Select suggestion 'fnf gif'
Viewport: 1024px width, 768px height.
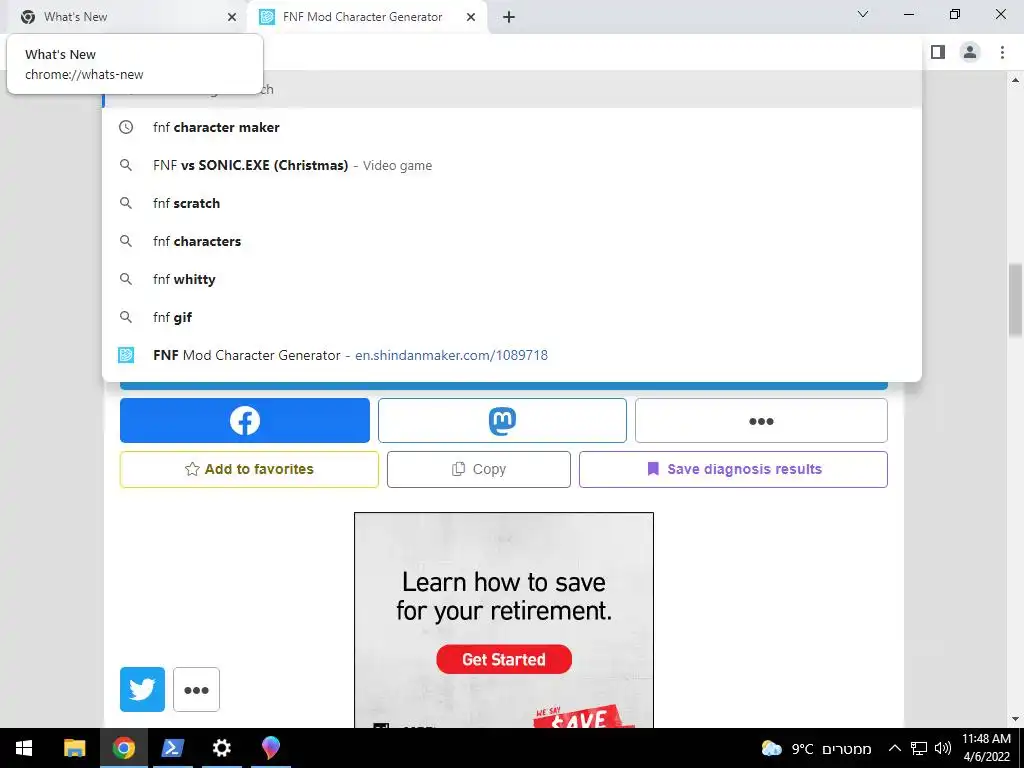(512, 317)
